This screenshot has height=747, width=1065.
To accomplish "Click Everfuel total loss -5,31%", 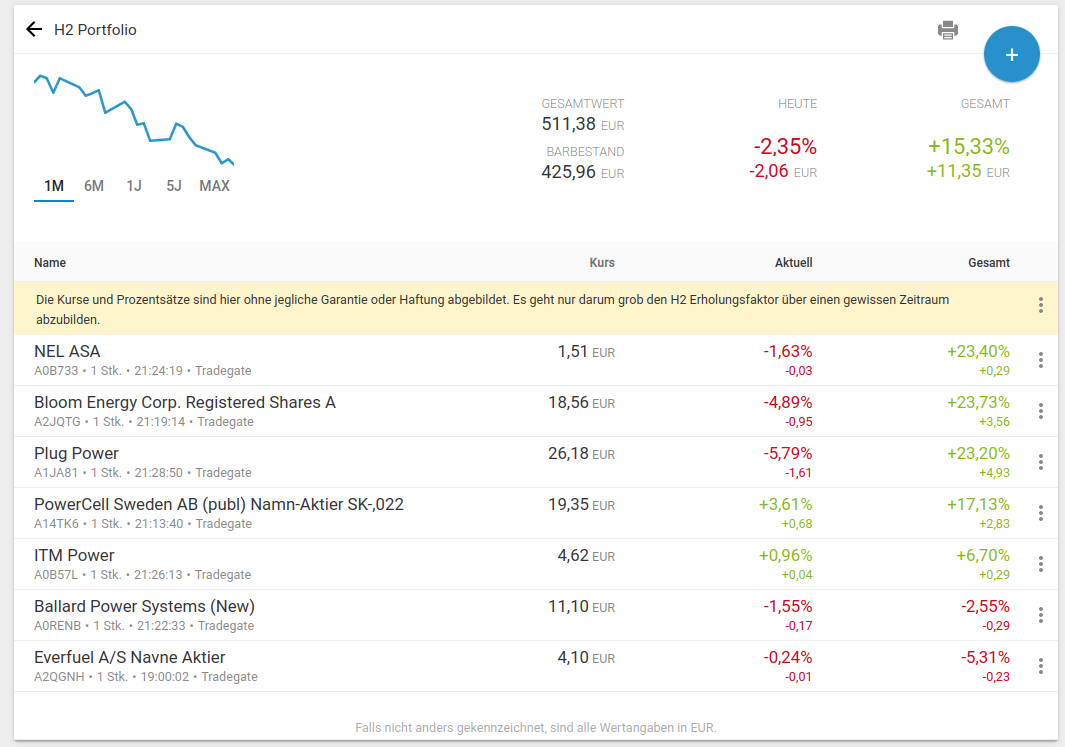I will [x=985, y=657].
